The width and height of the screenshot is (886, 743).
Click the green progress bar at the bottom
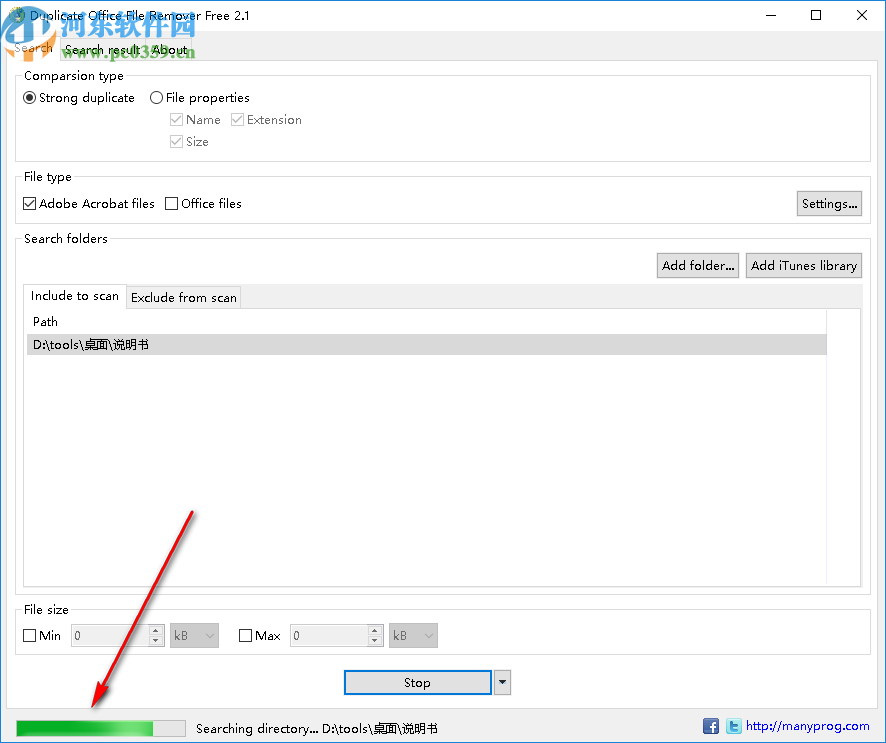[100, 727]
